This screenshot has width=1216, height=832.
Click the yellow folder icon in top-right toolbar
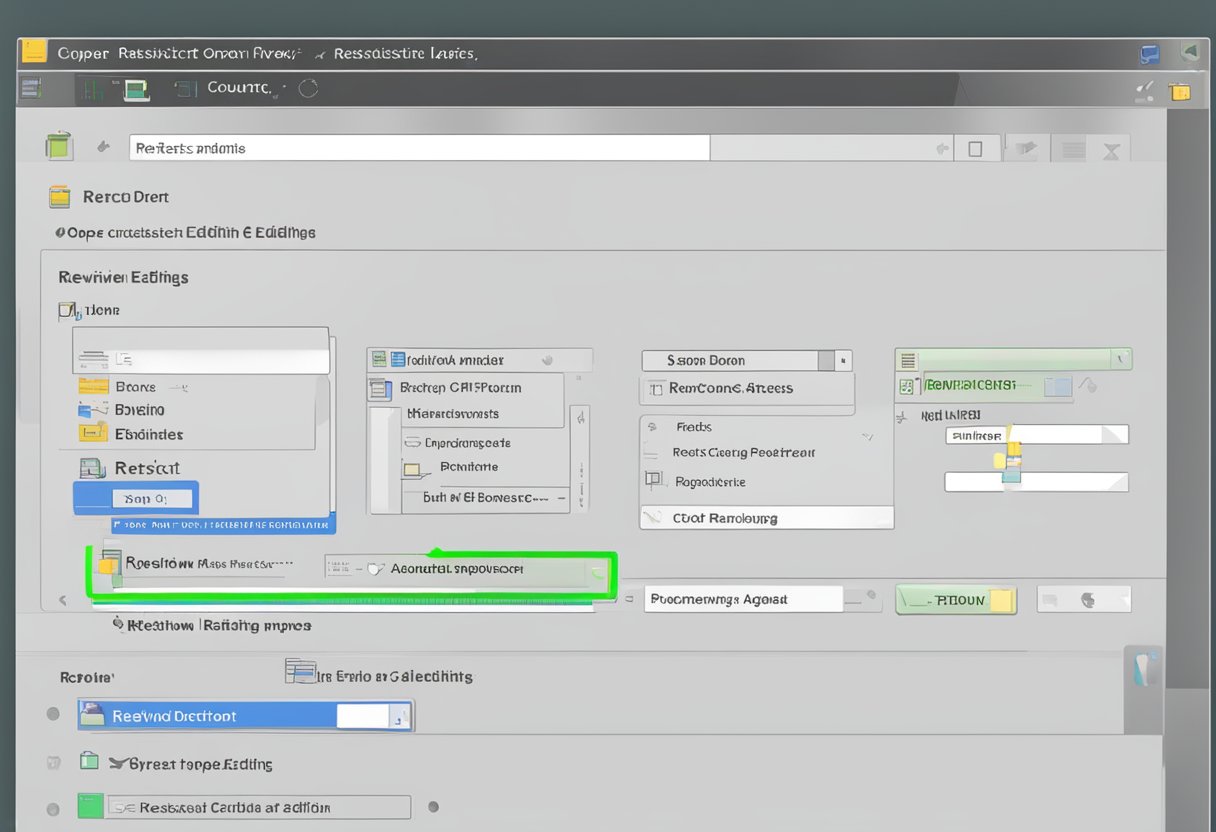1180,91
